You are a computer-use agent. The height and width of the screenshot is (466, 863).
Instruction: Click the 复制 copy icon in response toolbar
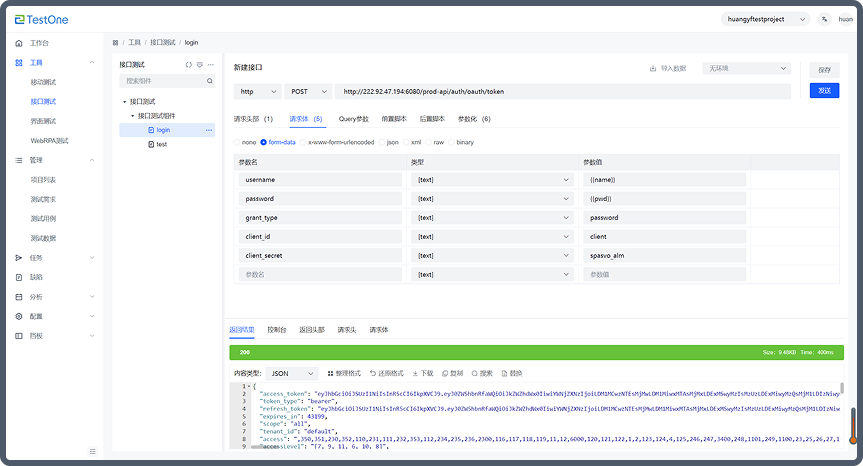444,373
